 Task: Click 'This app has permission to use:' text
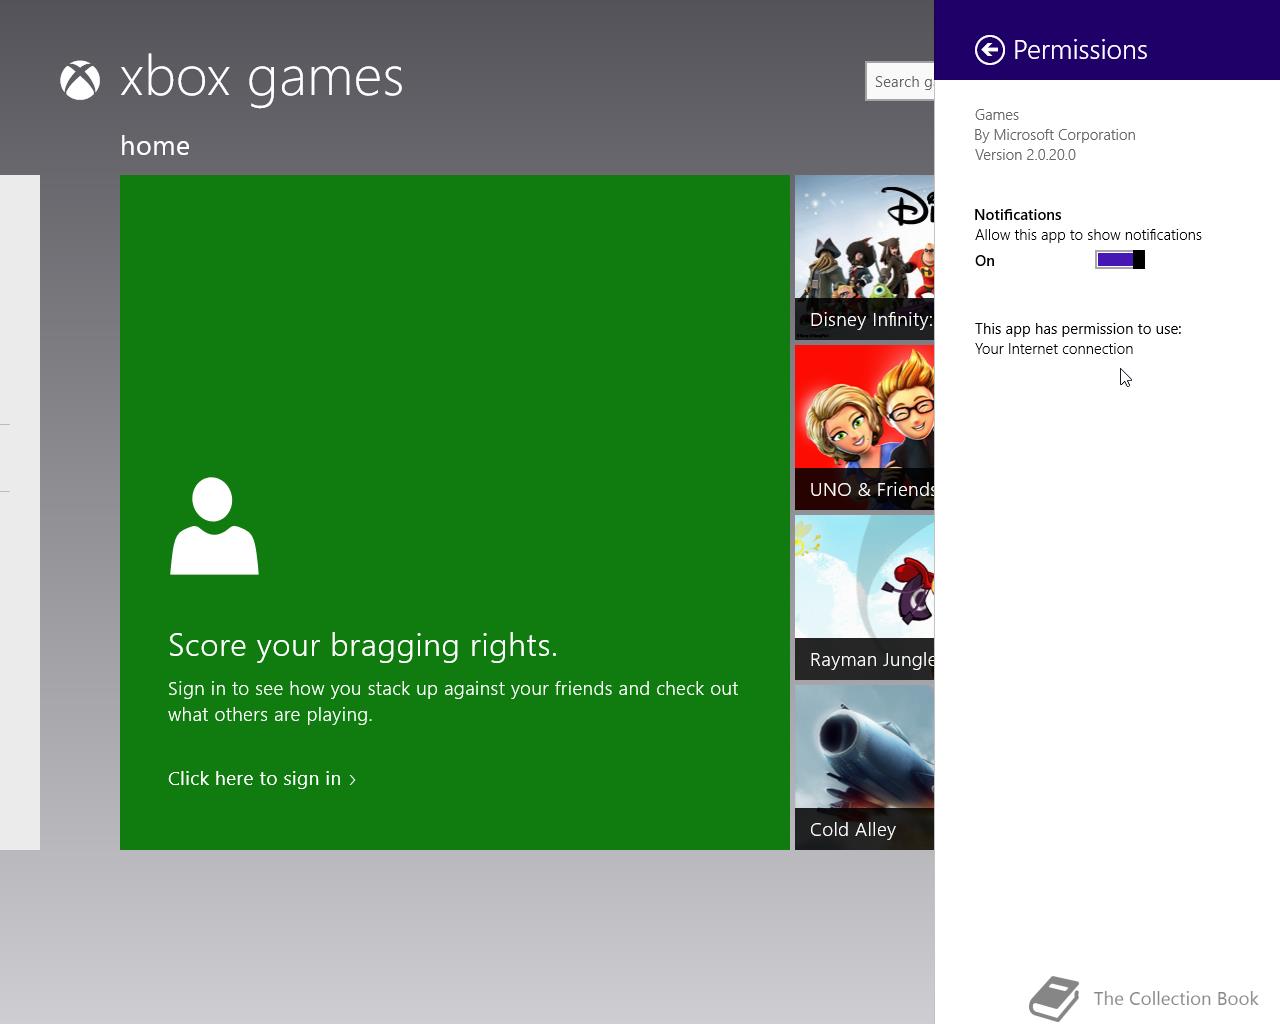click(x=1078, y=329)
